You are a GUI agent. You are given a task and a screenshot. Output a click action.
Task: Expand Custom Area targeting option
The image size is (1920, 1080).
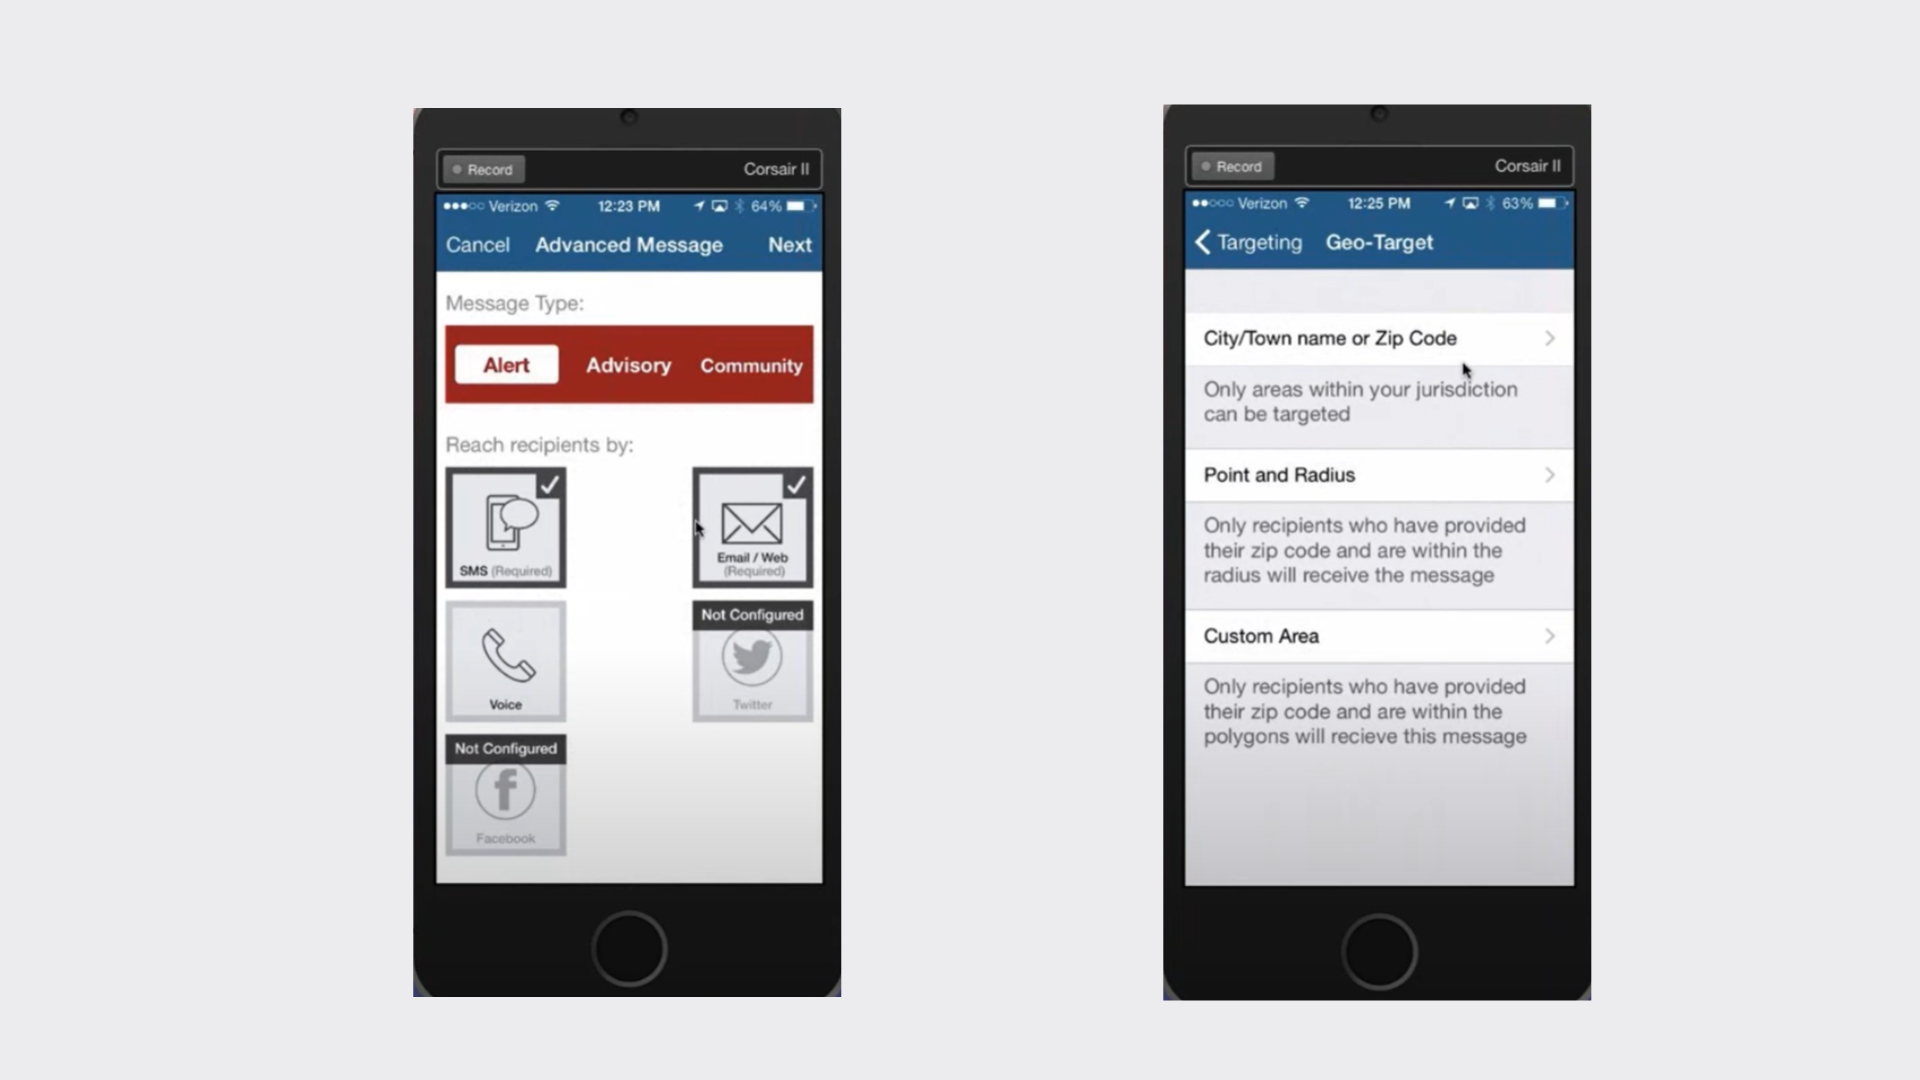point(1379,636)
